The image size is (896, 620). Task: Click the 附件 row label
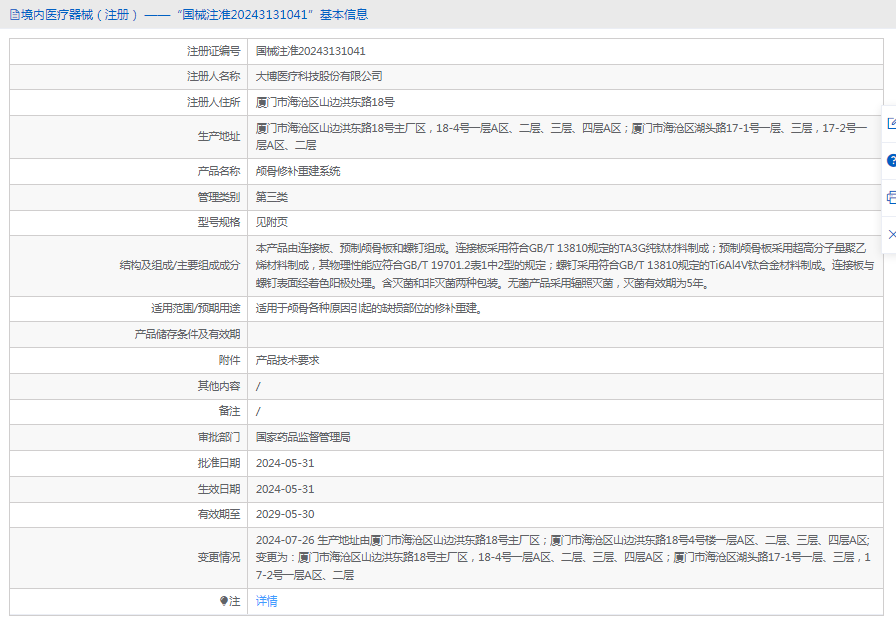(x=230, y=361)
